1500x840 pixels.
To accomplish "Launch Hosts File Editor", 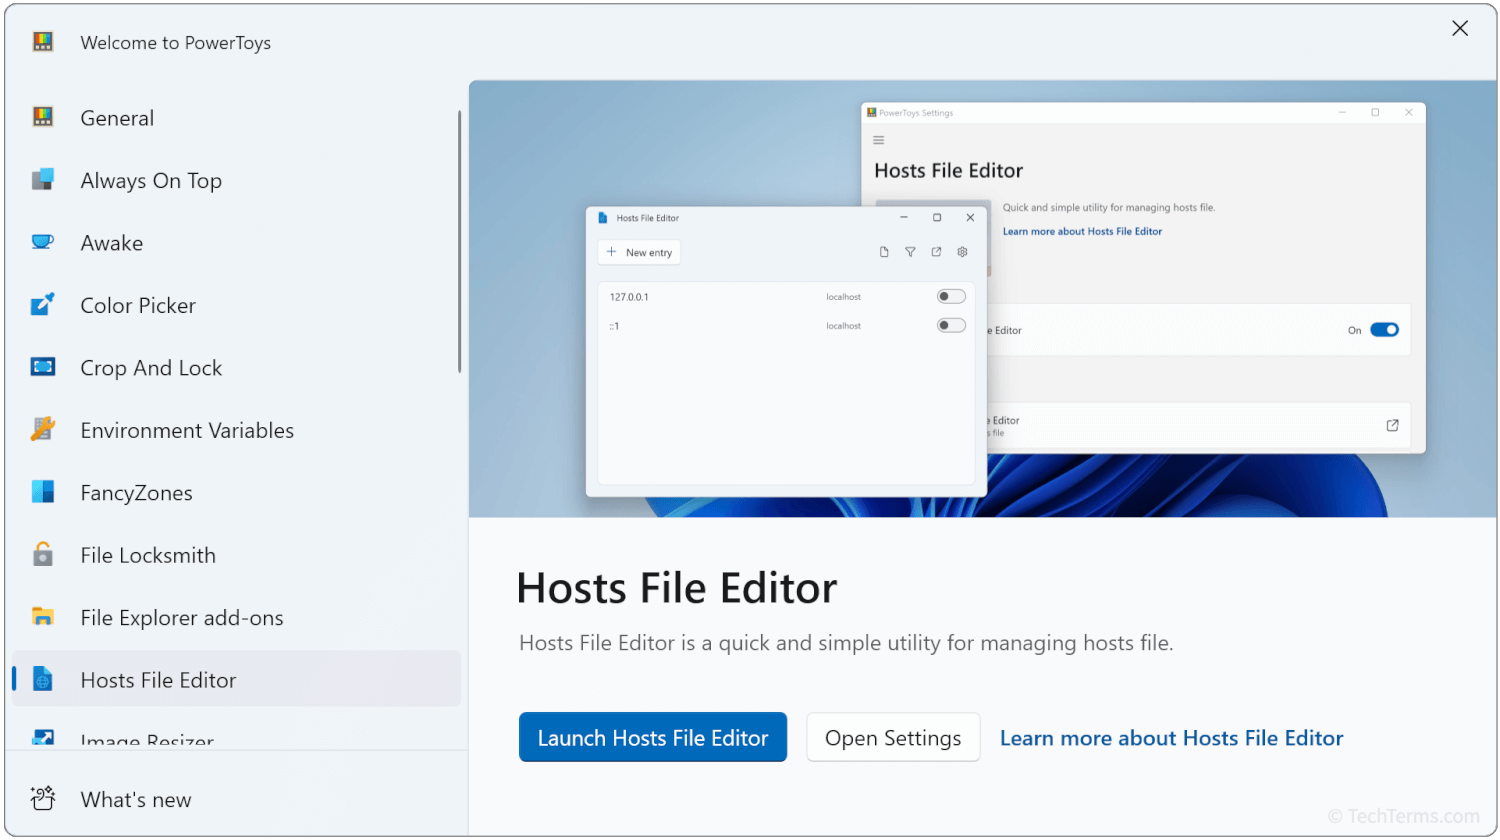I will point(653,738).
